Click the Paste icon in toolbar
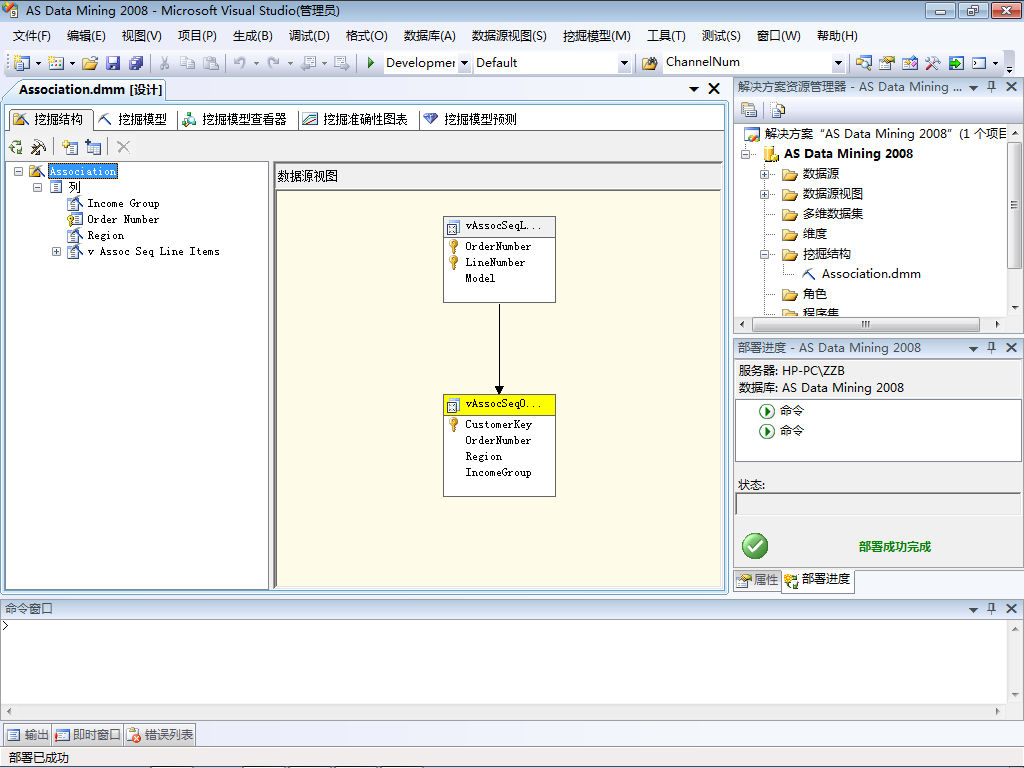This screenshot has height=768, width=1024. pos(210,63)
